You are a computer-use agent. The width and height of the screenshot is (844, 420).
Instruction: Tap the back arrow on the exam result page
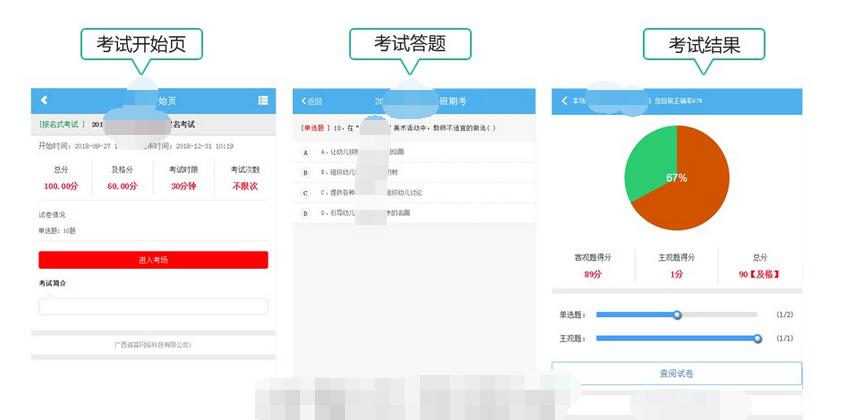[565, 101]
